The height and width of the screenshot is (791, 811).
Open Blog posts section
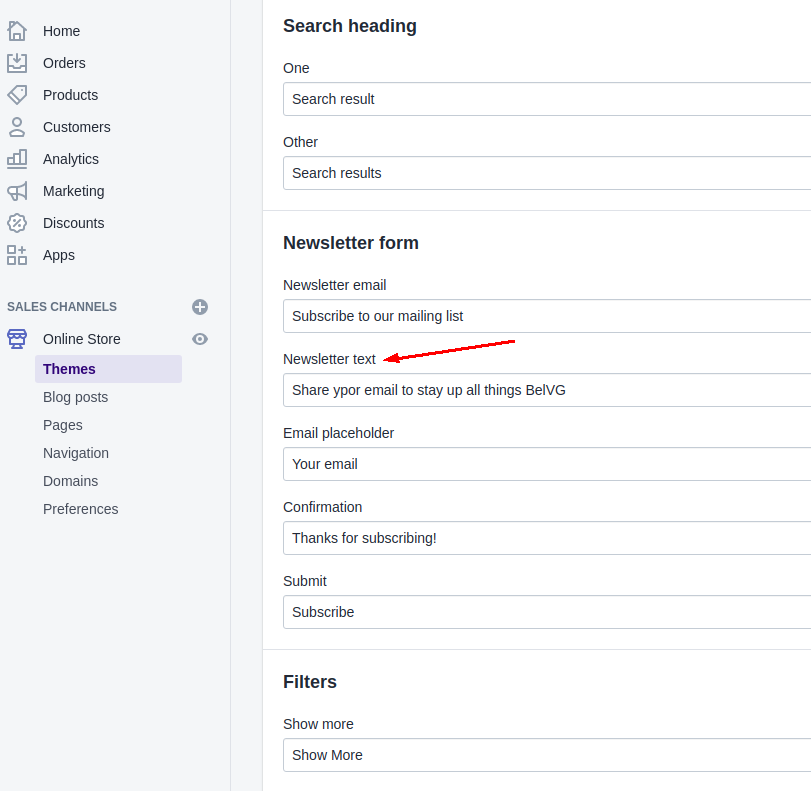75,397
